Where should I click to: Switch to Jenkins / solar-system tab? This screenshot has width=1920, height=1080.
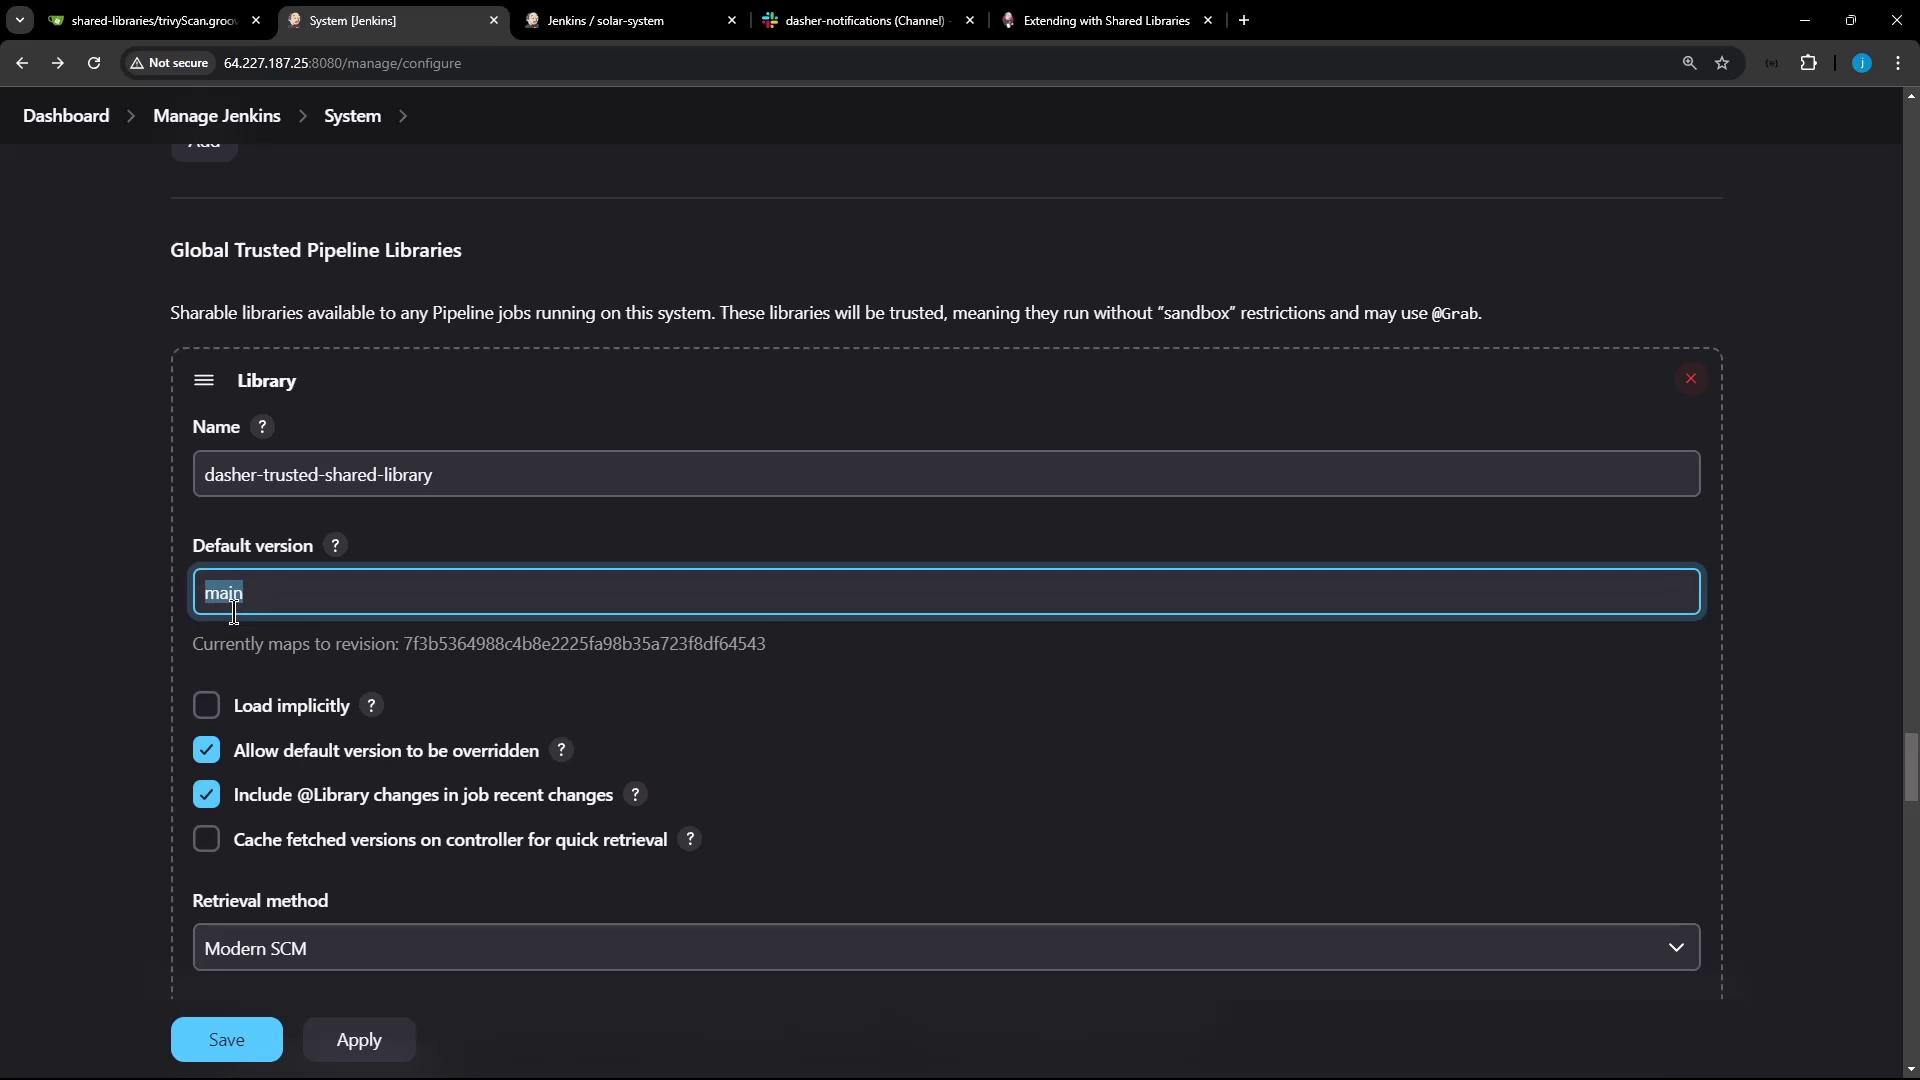click(605, 20)
